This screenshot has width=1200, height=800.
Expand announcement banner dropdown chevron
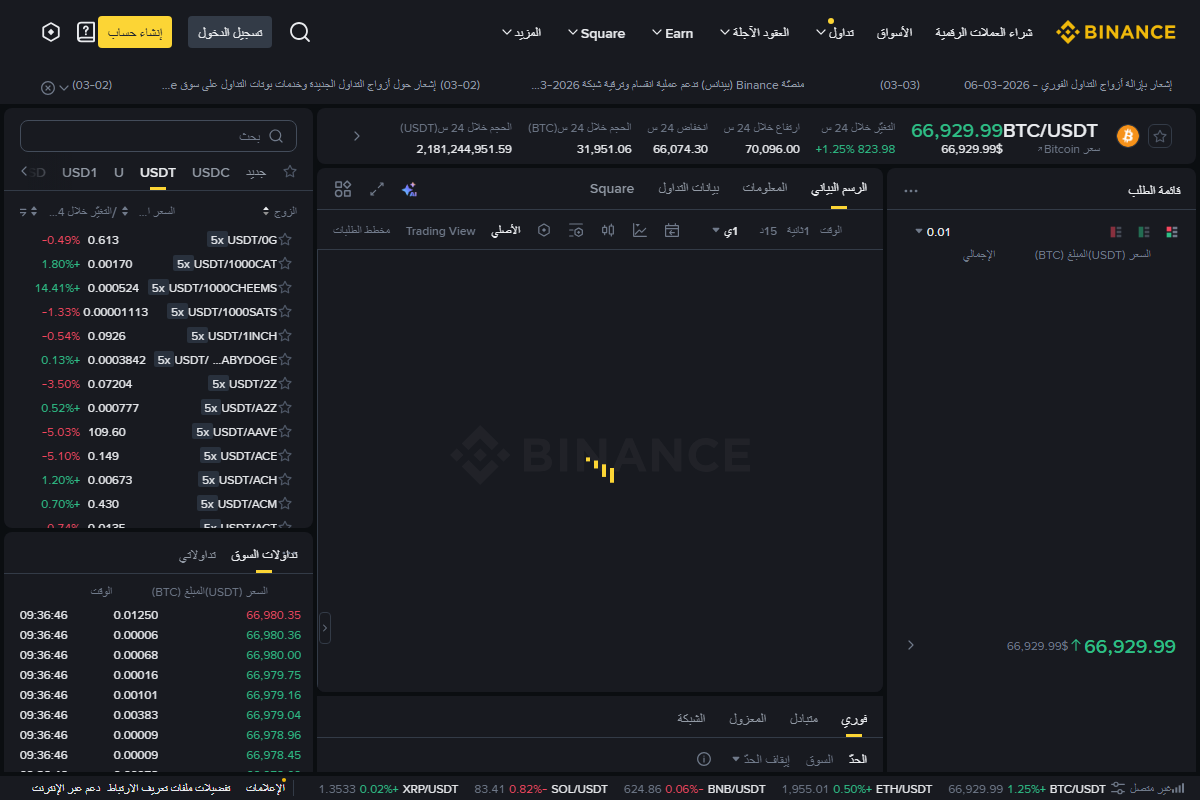tap(64, 87)
